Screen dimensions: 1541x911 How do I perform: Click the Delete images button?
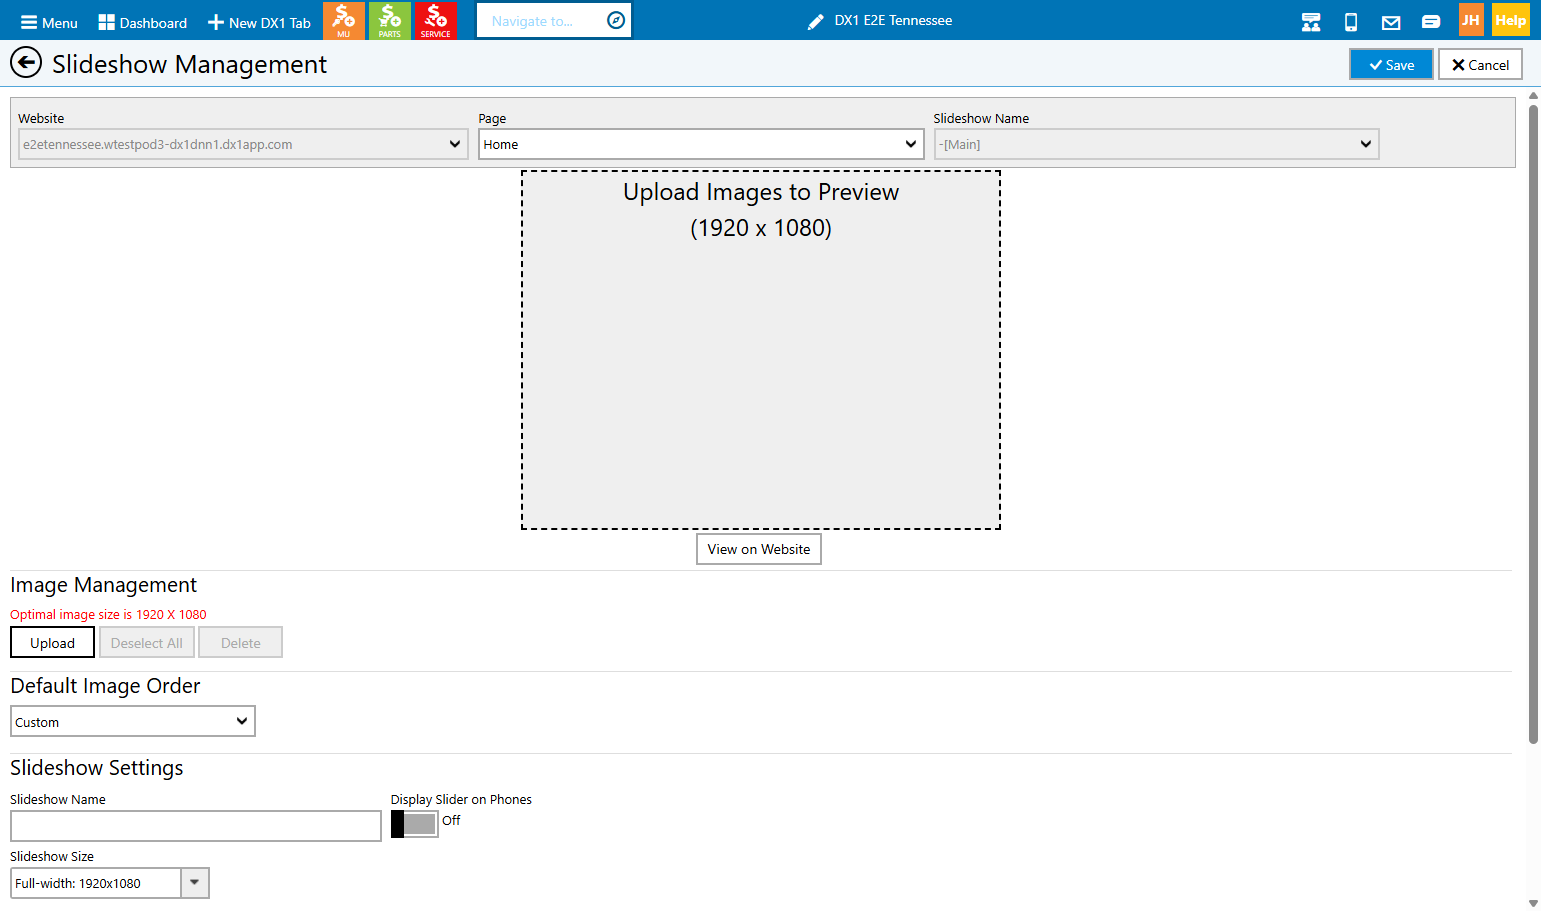241,642
